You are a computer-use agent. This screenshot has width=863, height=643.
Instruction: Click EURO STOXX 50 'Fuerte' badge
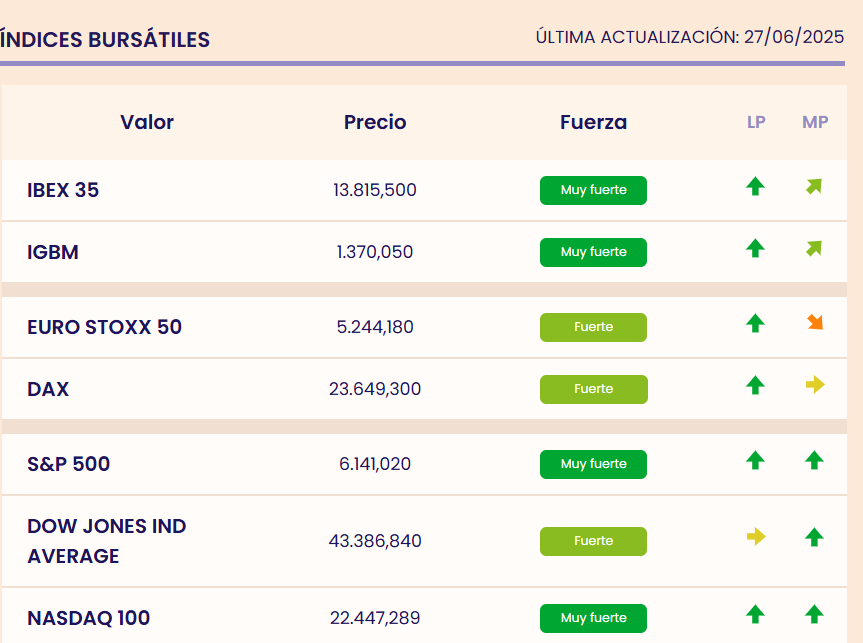(x=593, y=327)
